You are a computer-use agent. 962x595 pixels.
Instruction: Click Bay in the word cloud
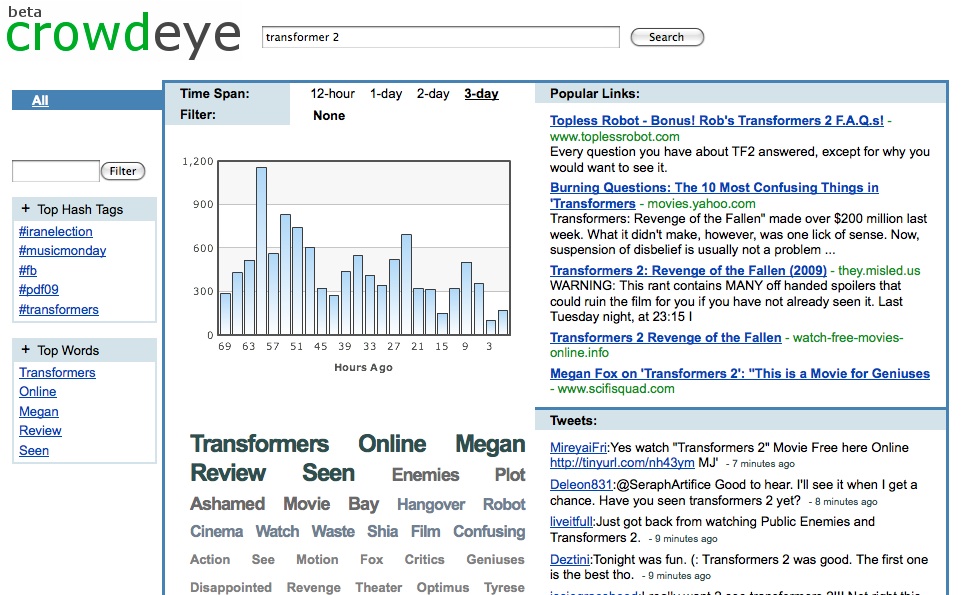click(363, 505)
